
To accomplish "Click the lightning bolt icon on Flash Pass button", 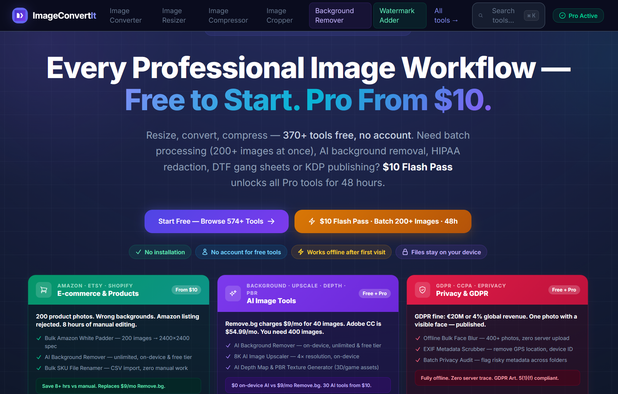I will (312, 221).
